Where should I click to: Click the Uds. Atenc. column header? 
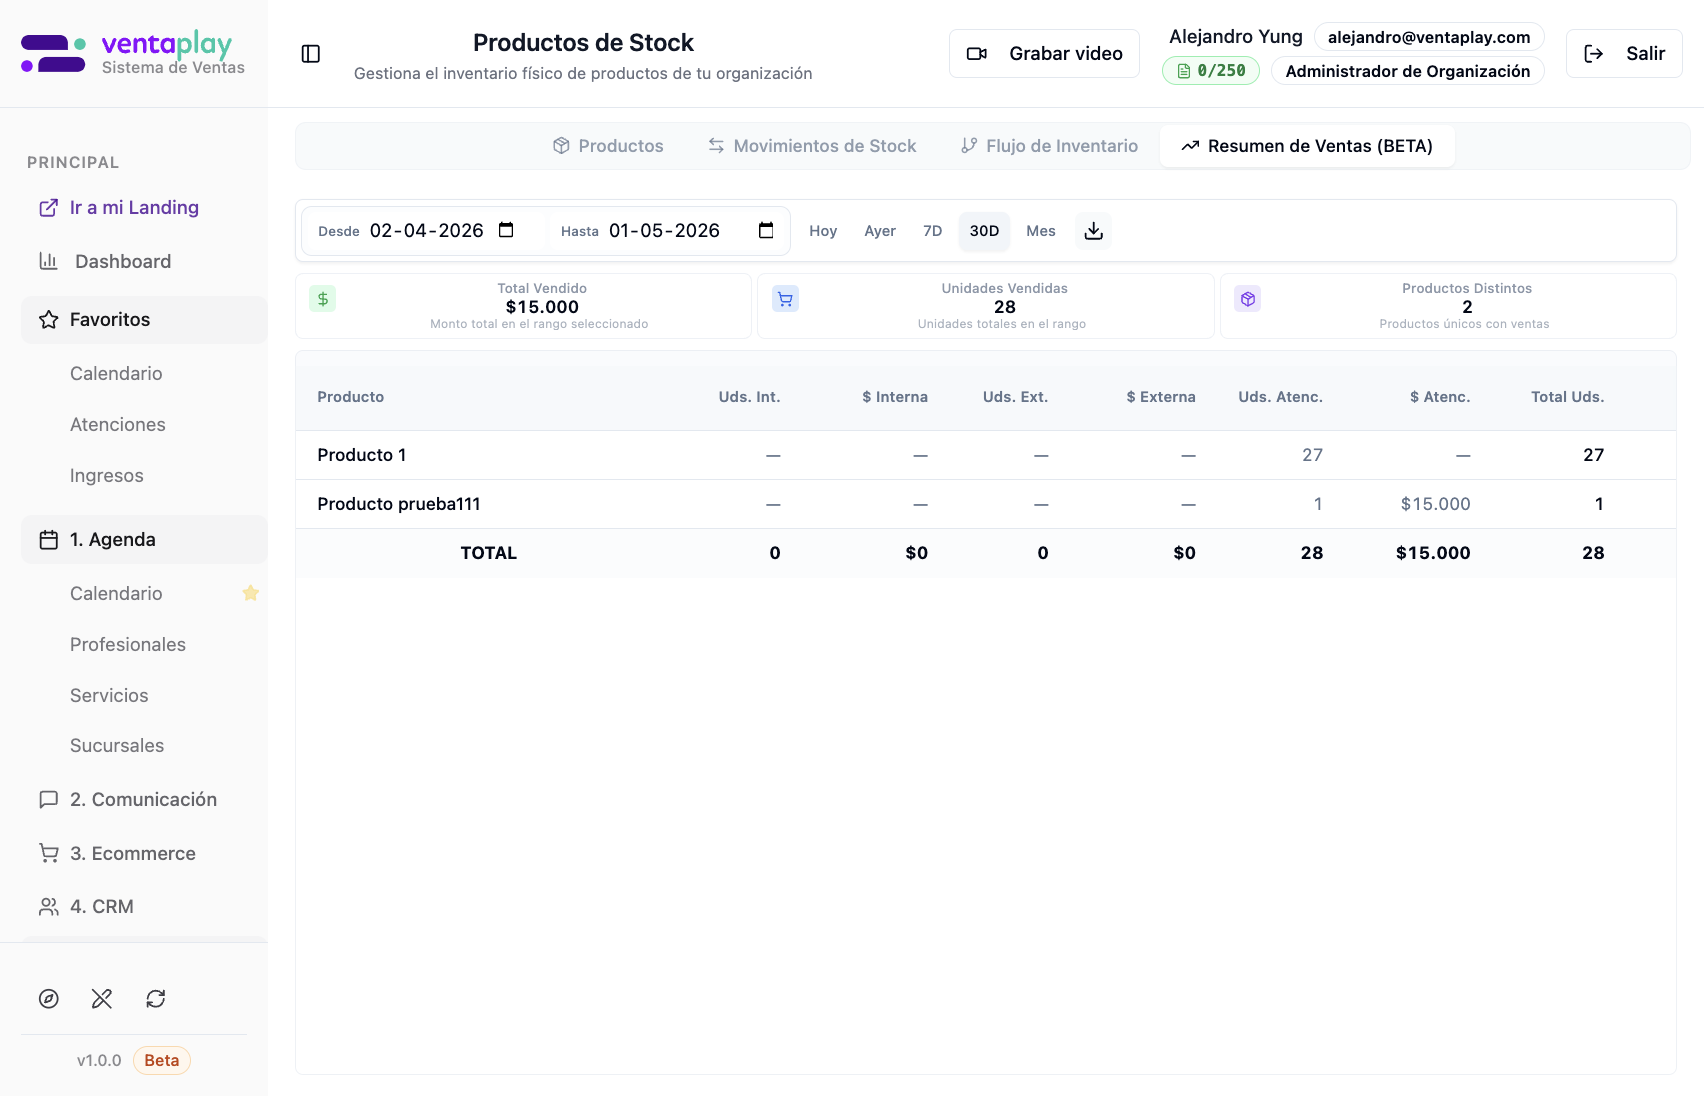[1280, 397]
